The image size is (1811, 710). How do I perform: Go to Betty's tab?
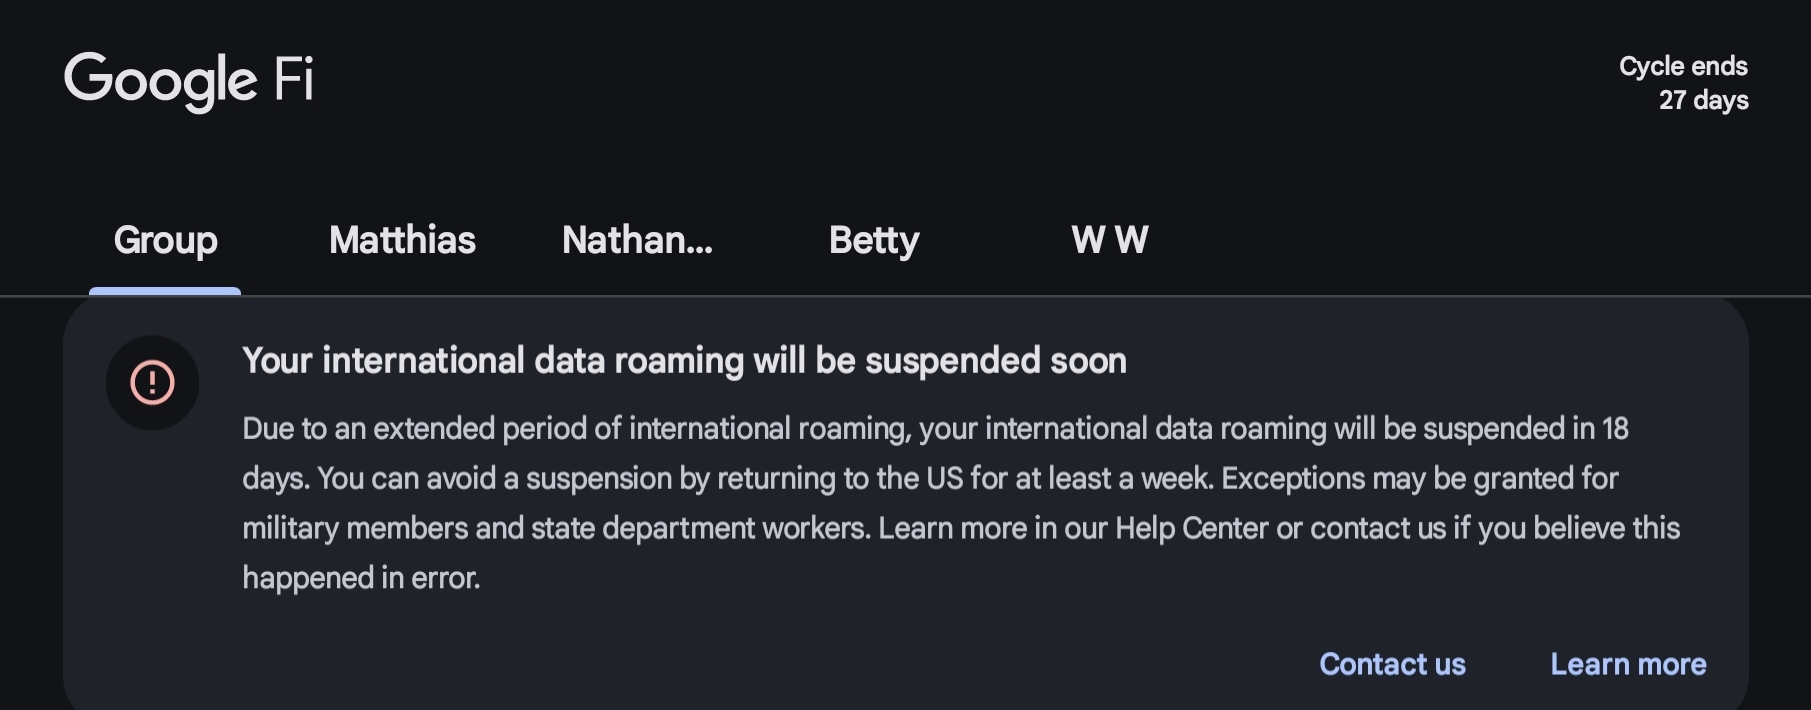[x=873, y=240]
